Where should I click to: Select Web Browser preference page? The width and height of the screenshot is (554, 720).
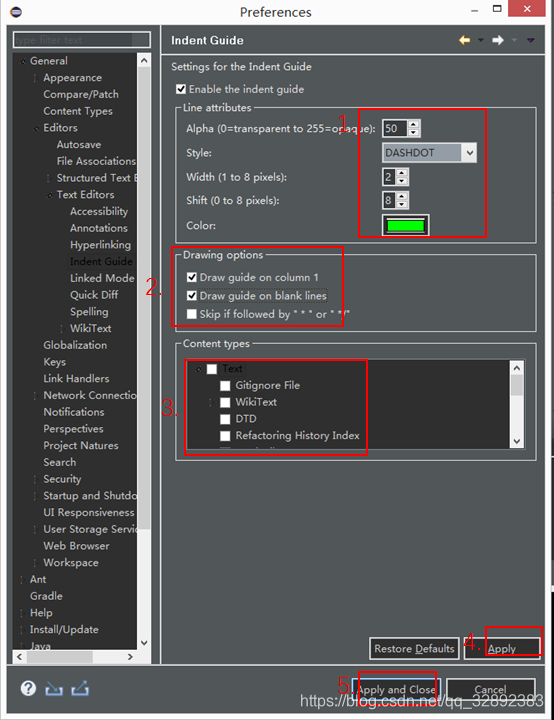76,546
